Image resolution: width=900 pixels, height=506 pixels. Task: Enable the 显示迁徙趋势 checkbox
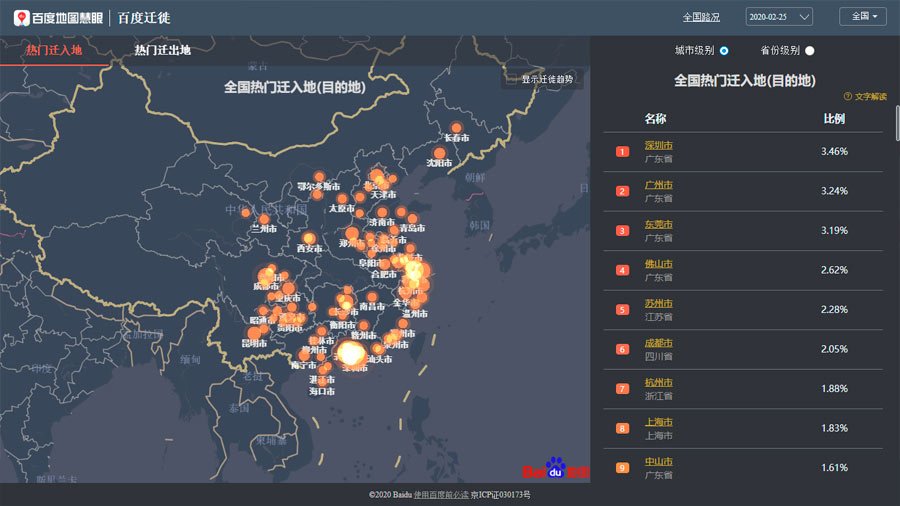(x=511, y=80)
